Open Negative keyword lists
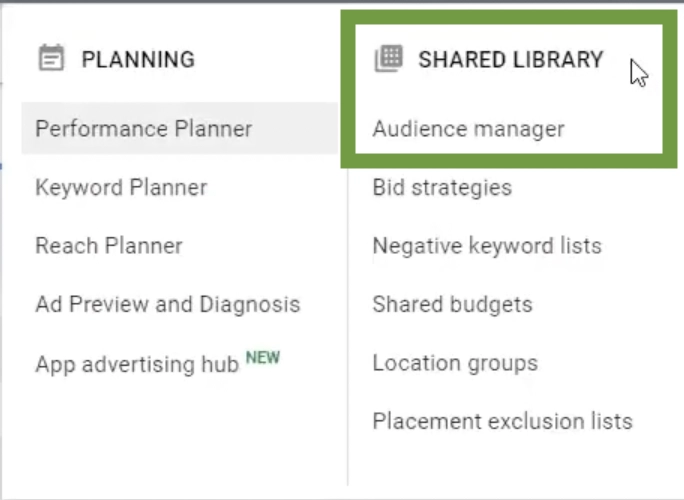 click(487, 245)
